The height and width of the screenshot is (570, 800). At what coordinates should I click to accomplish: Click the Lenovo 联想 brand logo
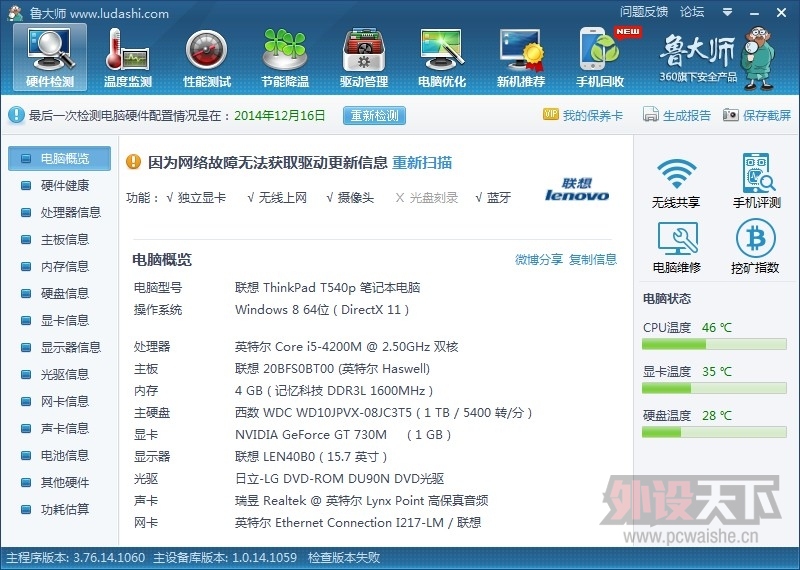[577, 189]
